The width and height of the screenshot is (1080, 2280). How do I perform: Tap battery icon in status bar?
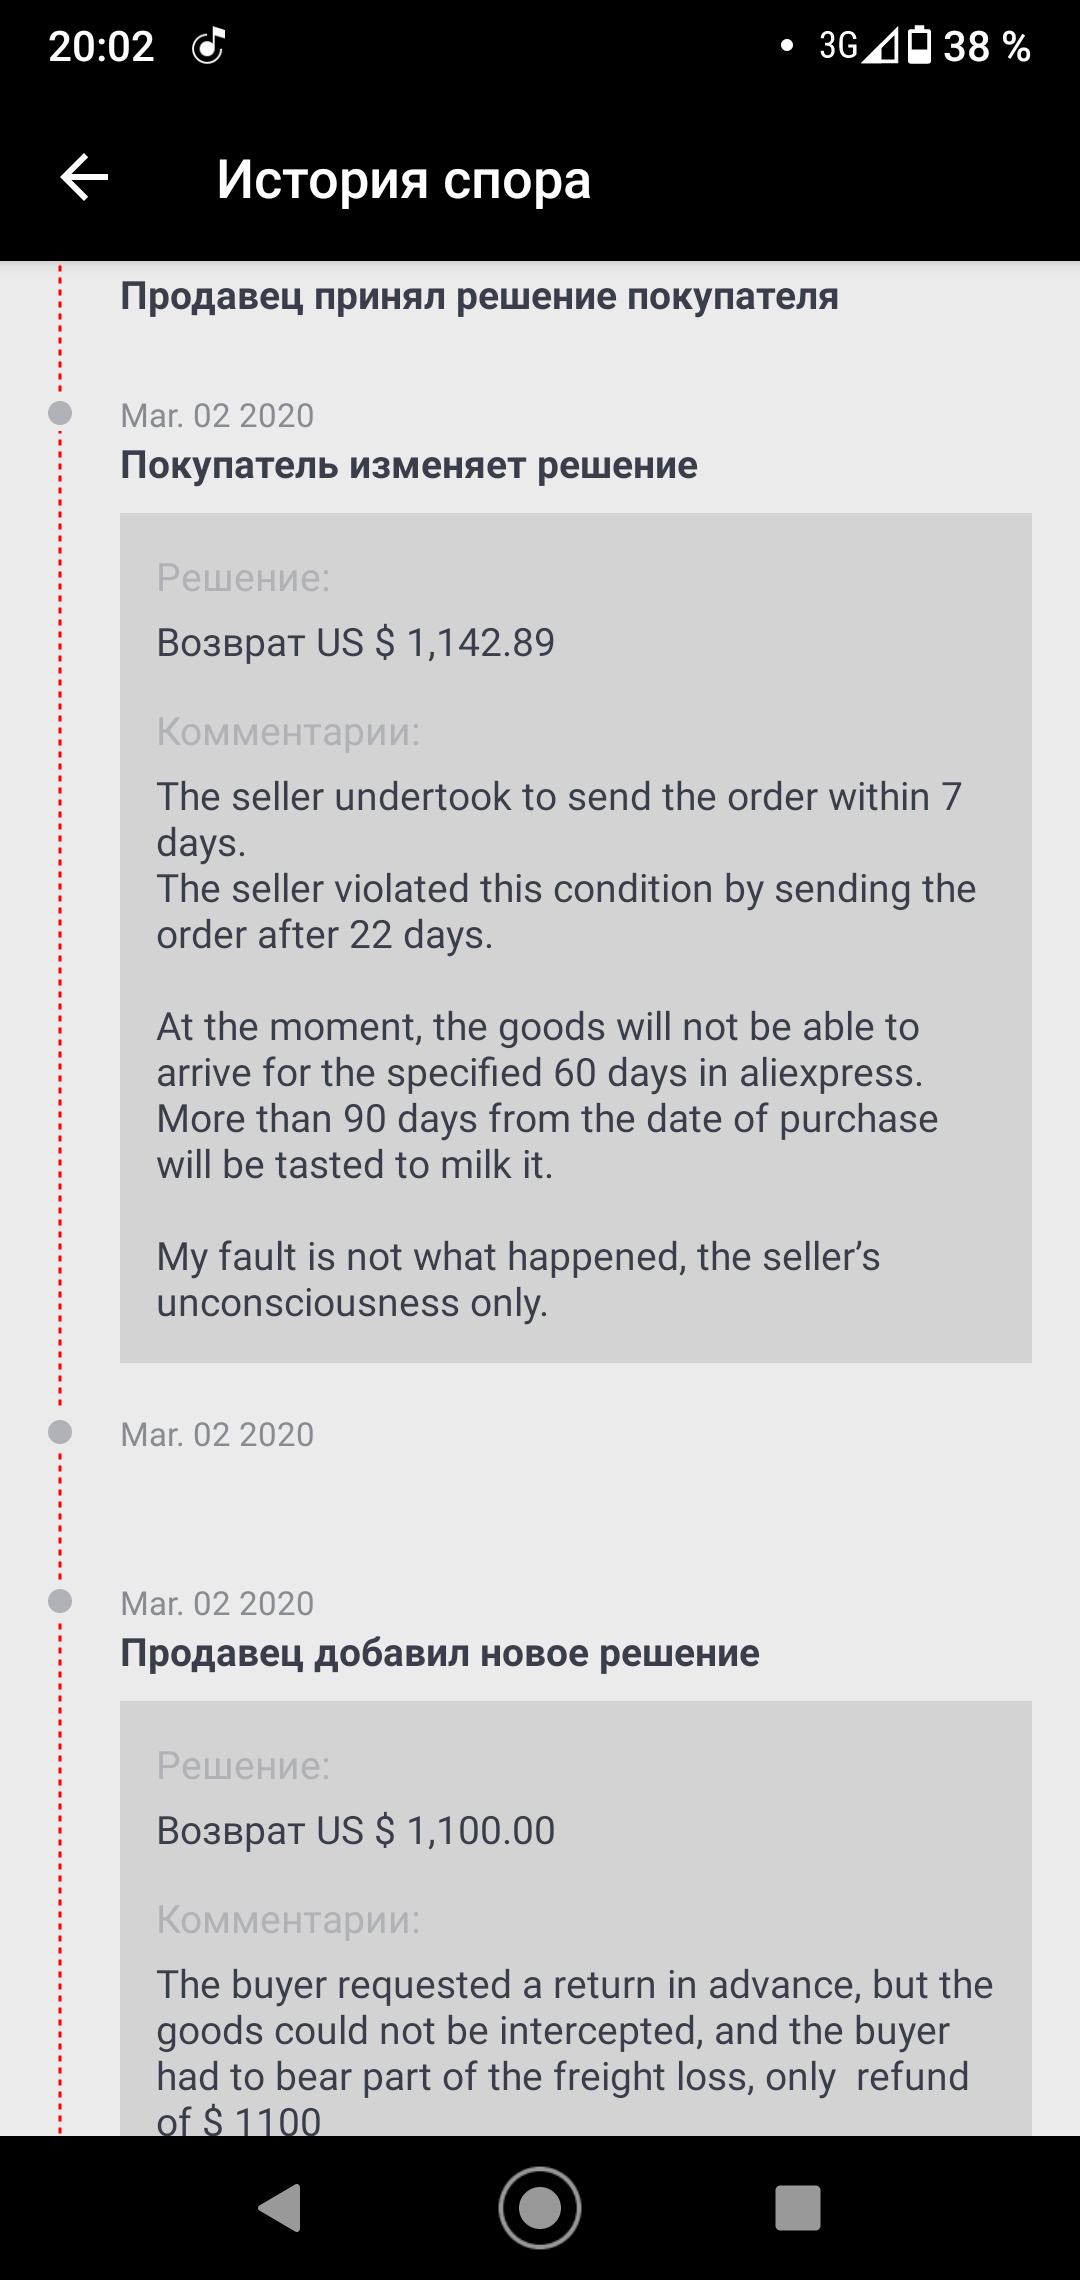tap(919, 46)
